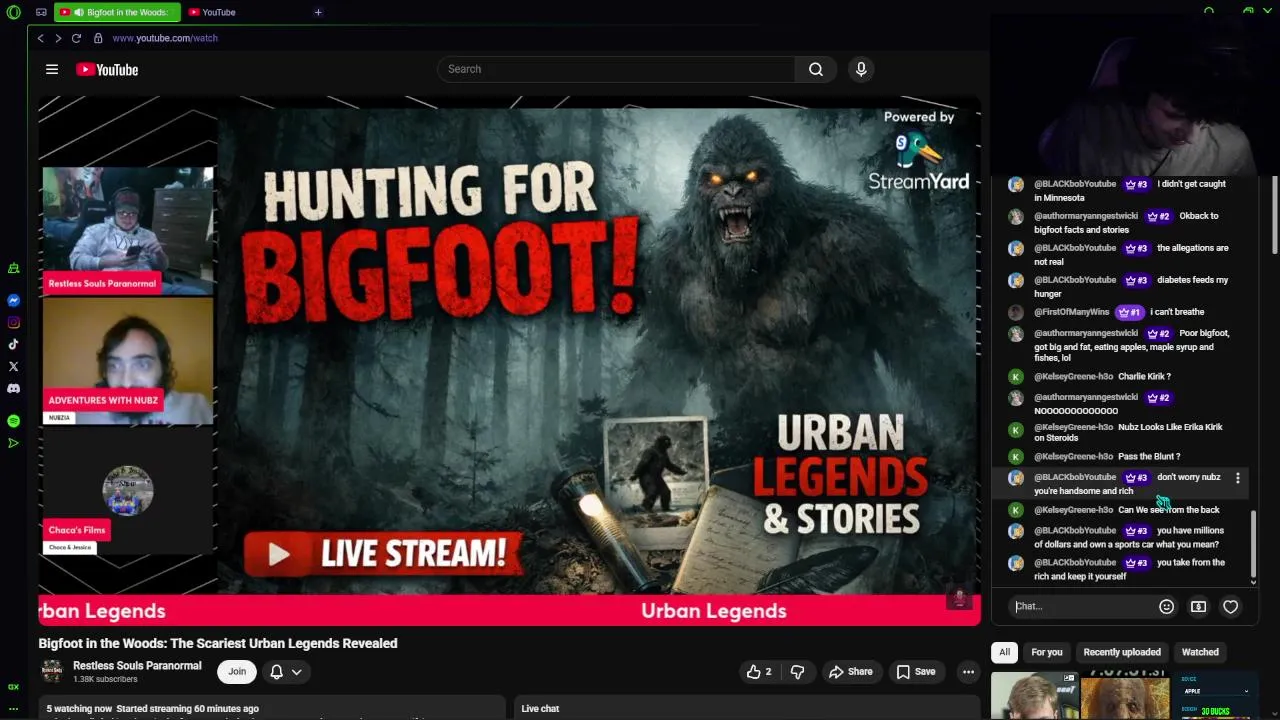Save the video to a playlist
Screen dimensions: 1280x720
tap(916, 672)
